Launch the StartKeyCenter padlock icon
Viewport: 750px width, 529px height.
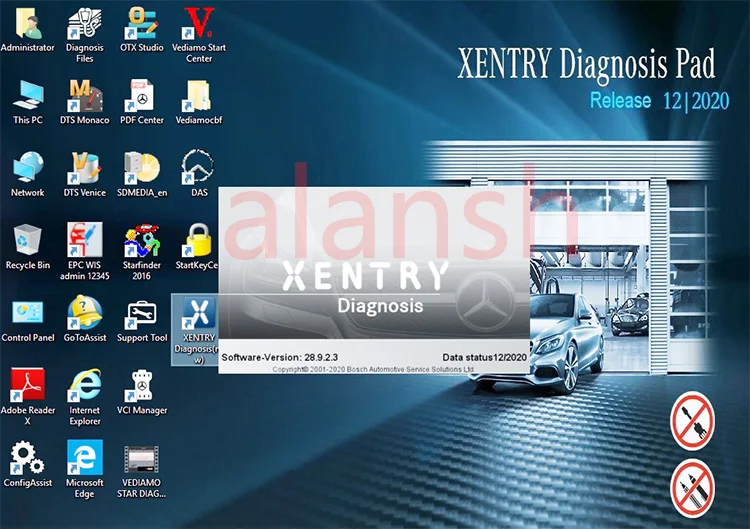pyautogui.click(x=197, y=247)
